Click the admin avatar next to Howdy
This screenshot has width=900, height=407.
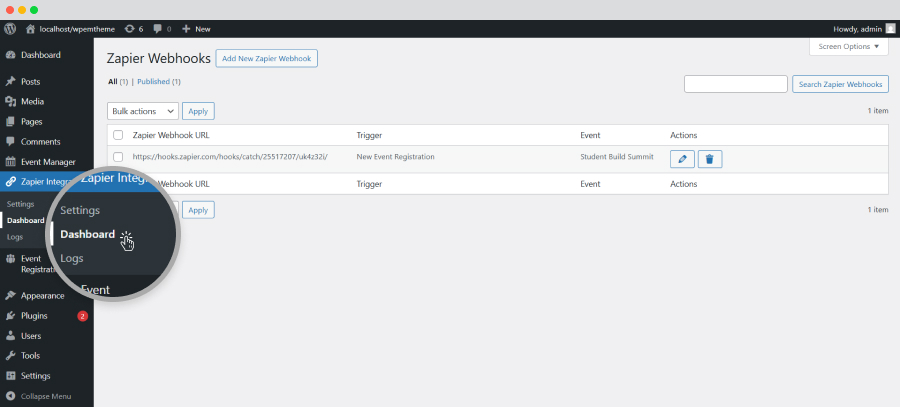[890, 29]
